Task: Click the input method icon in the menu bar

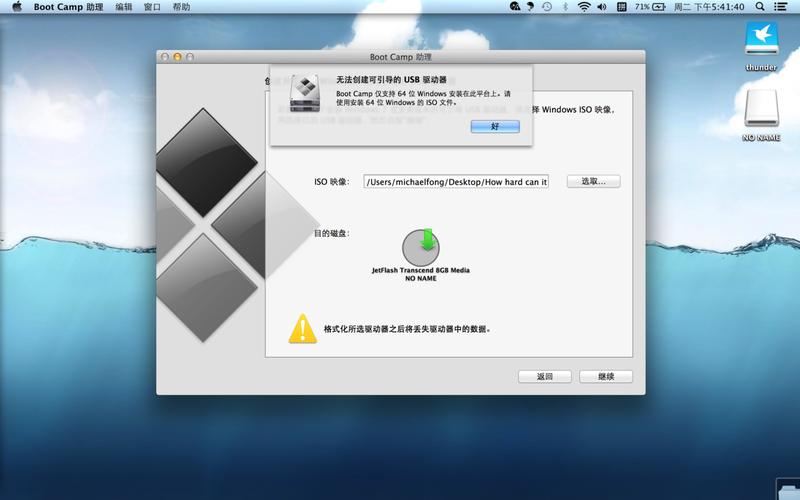Action: tap(621, 7)
